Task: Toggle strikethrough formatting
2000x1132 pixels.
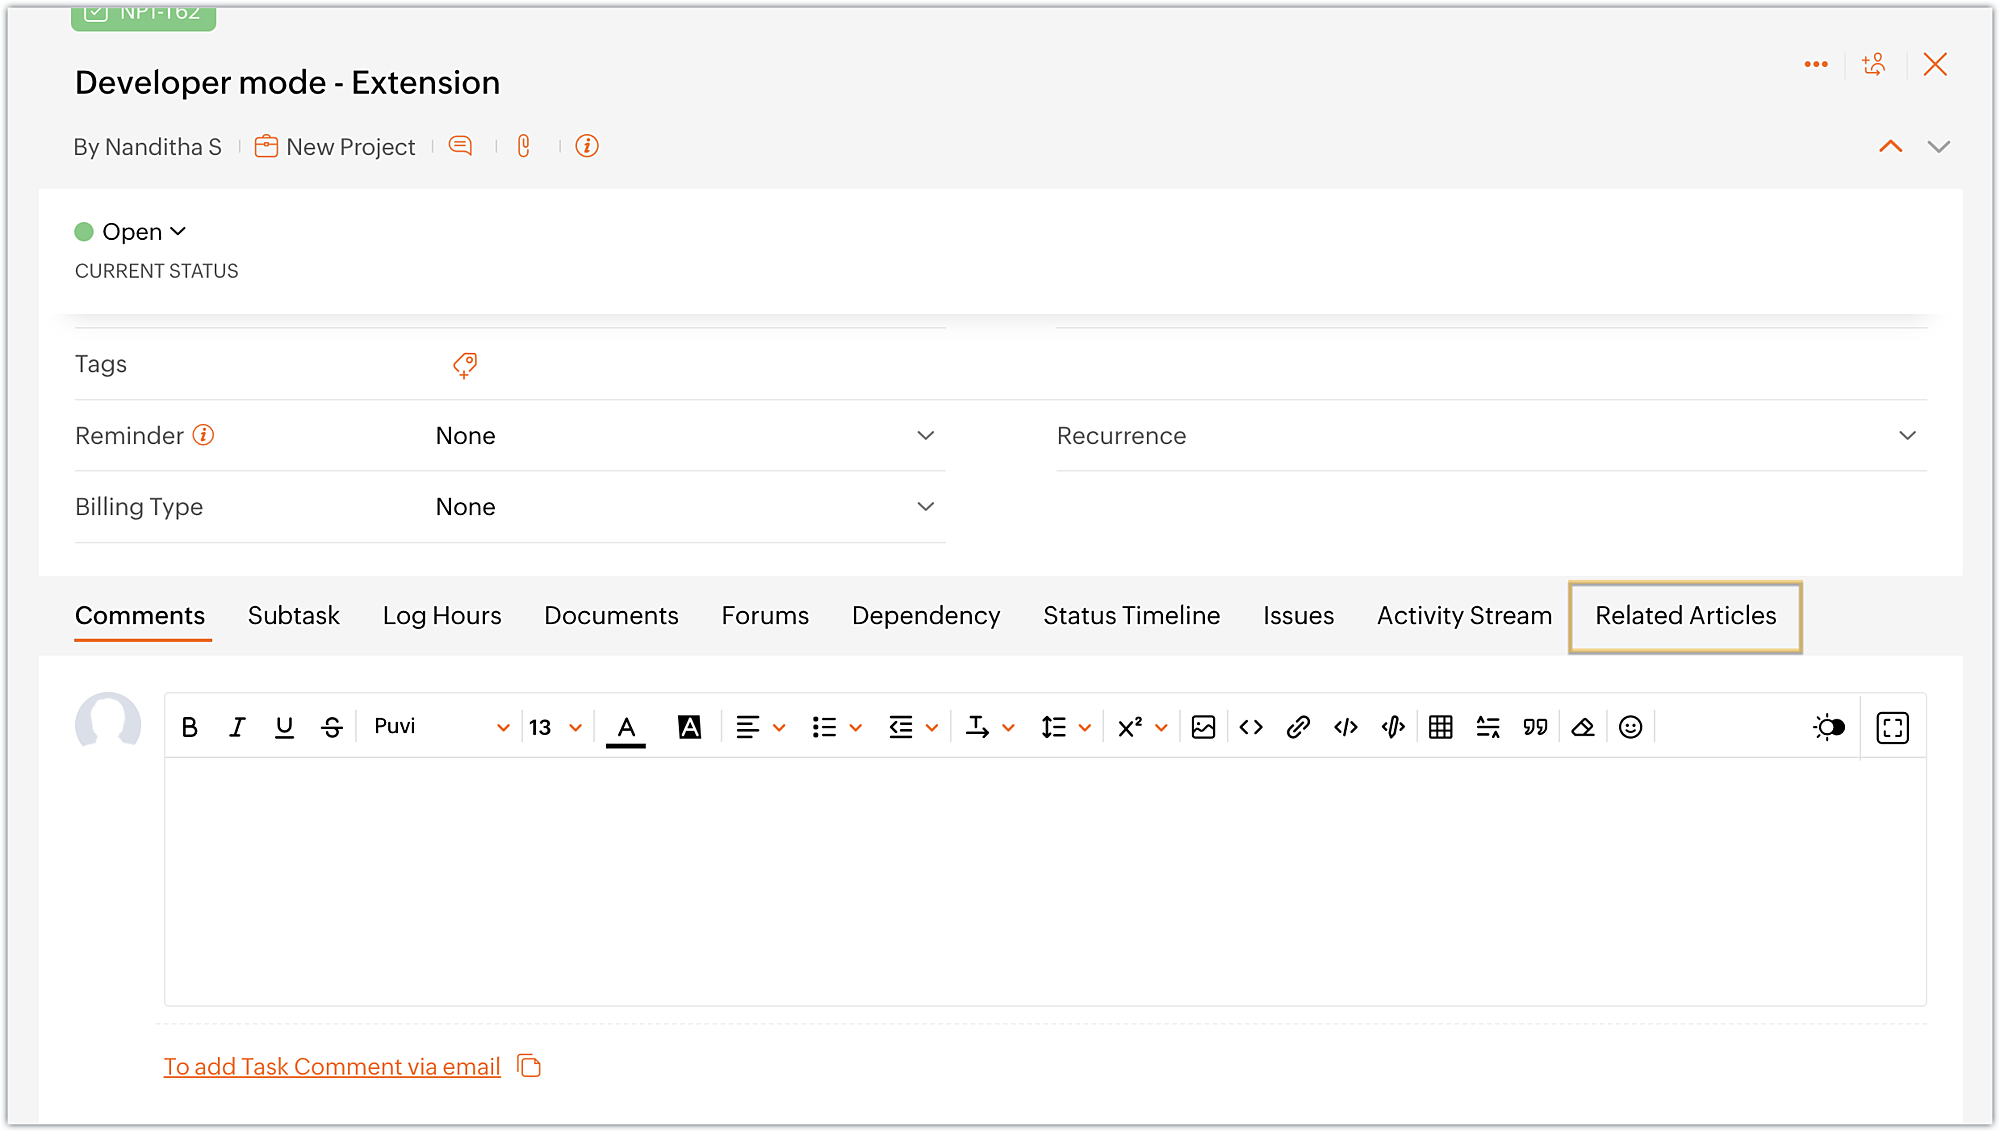Action: [x=332, y=727]
